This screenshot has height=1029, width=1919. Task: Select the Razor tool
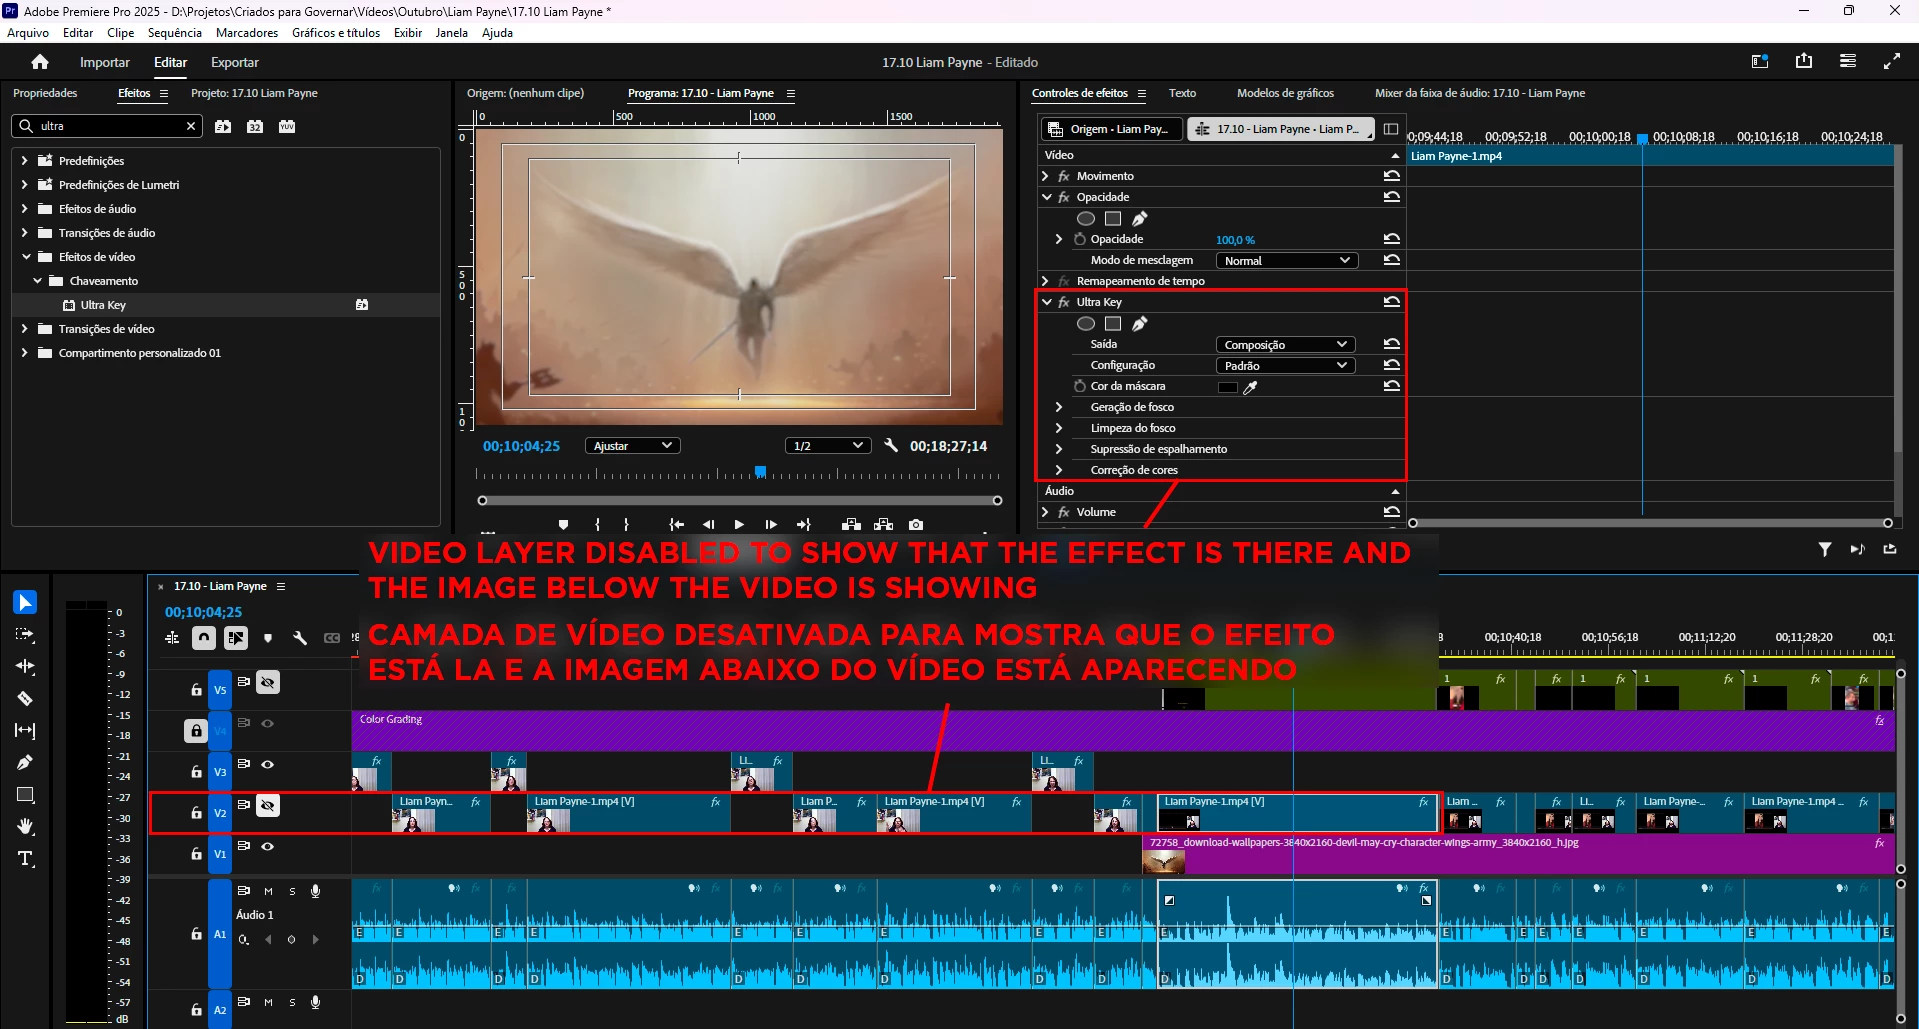click(25, 698)
